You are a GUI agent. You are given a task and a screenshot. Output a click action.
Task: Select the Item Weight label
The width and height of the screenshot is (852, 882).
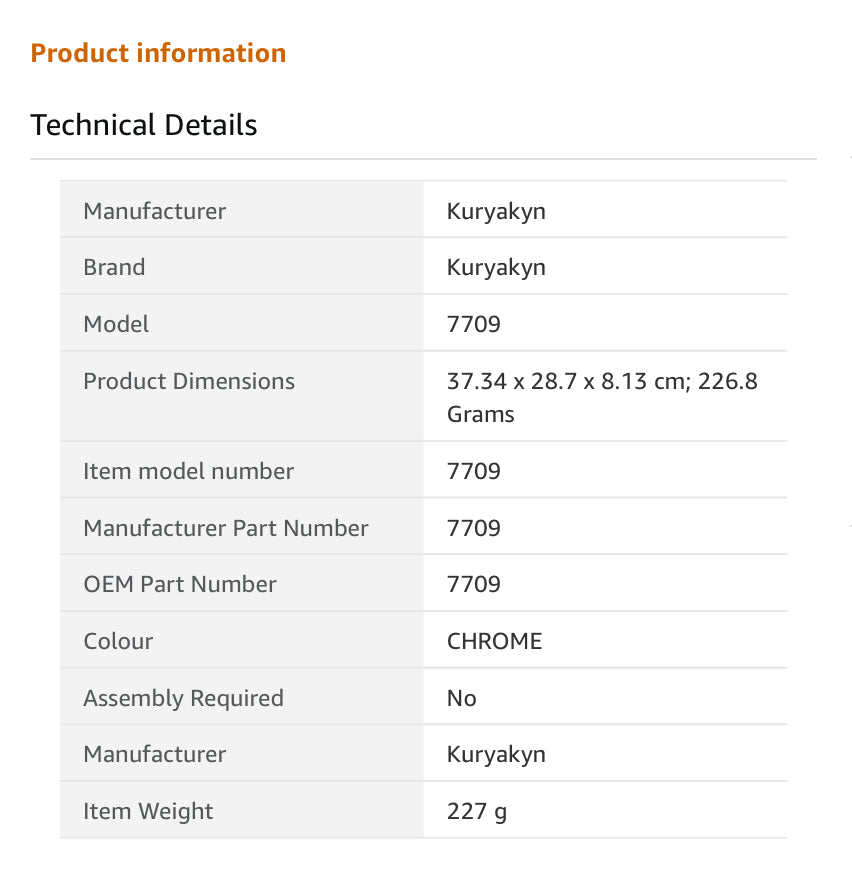tap(148, 811)
